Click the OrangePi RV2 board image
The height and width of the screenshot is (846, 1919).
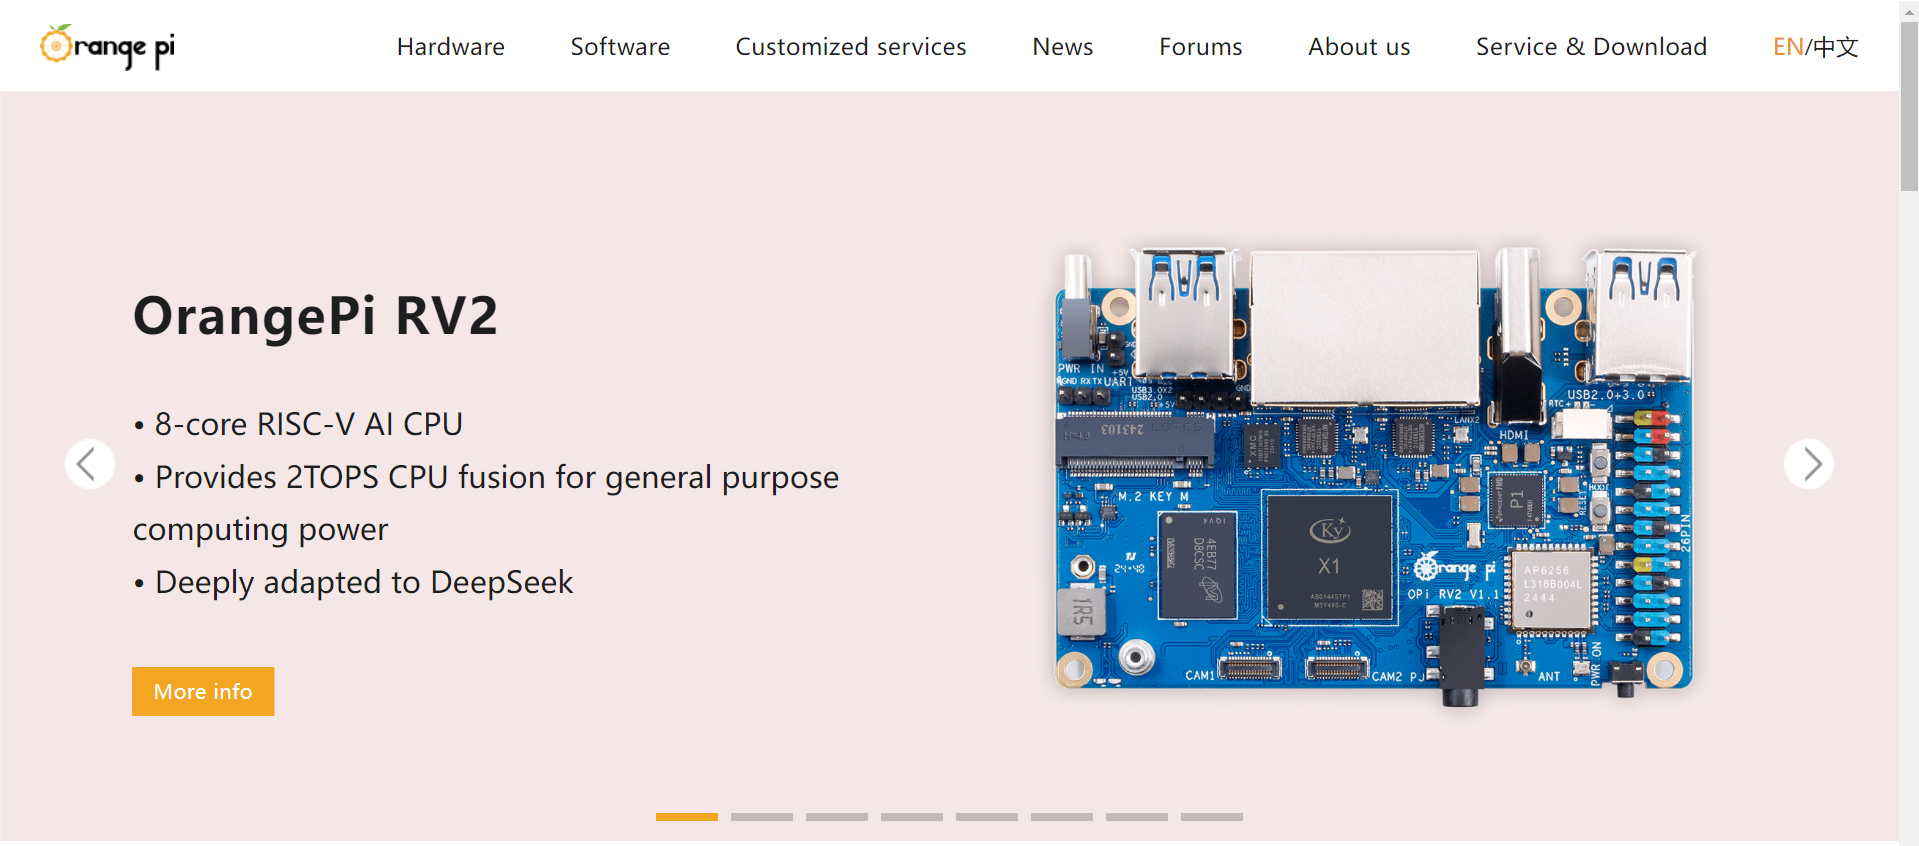[x=1375, y=475]
